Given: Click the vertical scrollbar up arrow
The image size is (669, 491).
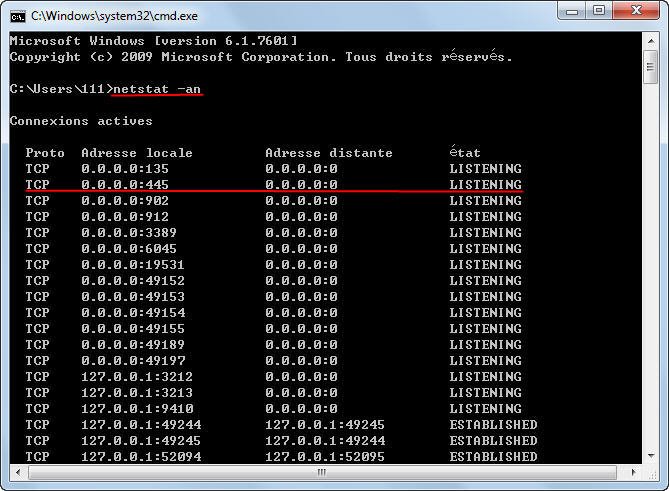Looking at the screenshot, I should [x=651, y=41].
